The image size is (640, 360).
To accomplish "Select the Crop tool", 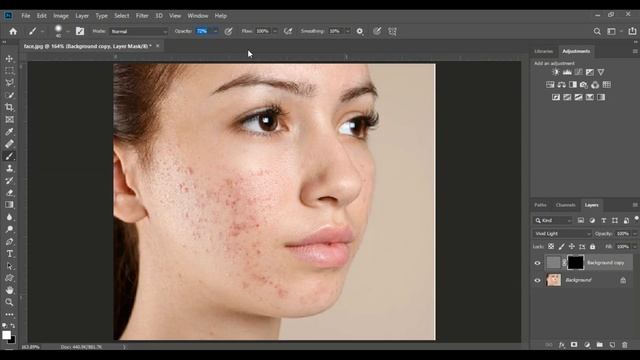I will [x=9, y=107].
